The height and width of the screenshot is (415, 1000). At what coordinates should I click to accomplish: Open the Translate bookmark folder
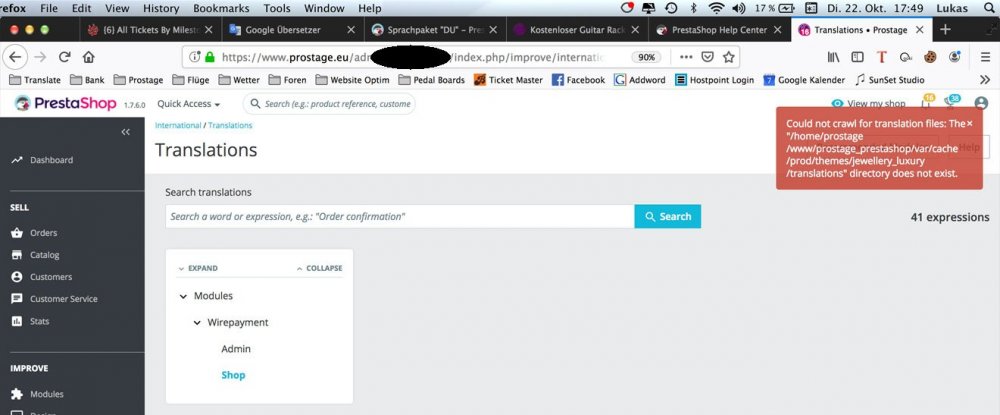(35, 80)
